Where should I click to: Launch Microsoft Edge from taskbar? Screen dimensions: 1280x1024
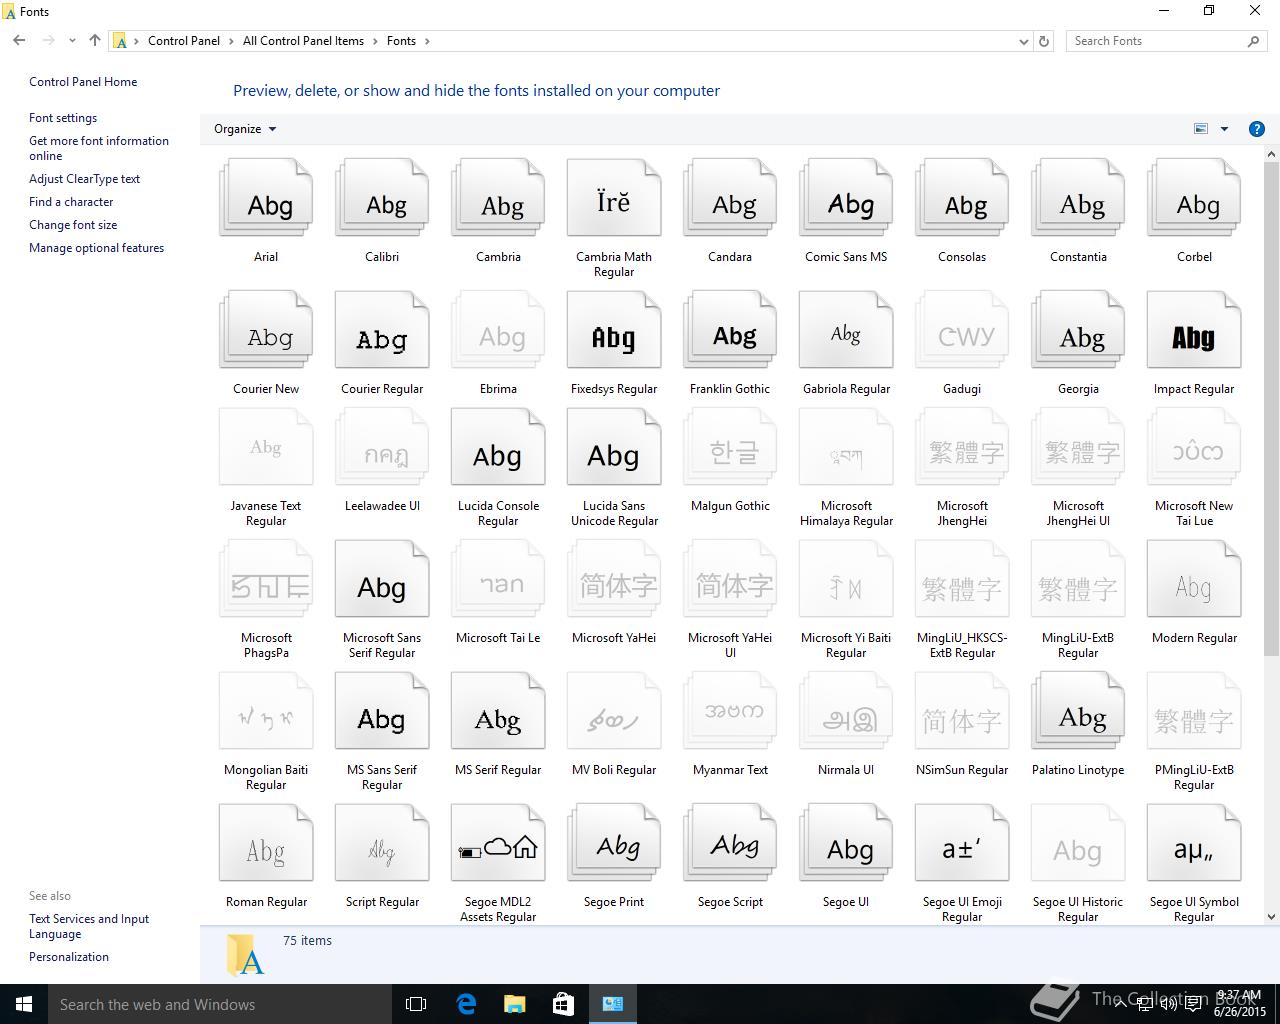(466, 1004)
